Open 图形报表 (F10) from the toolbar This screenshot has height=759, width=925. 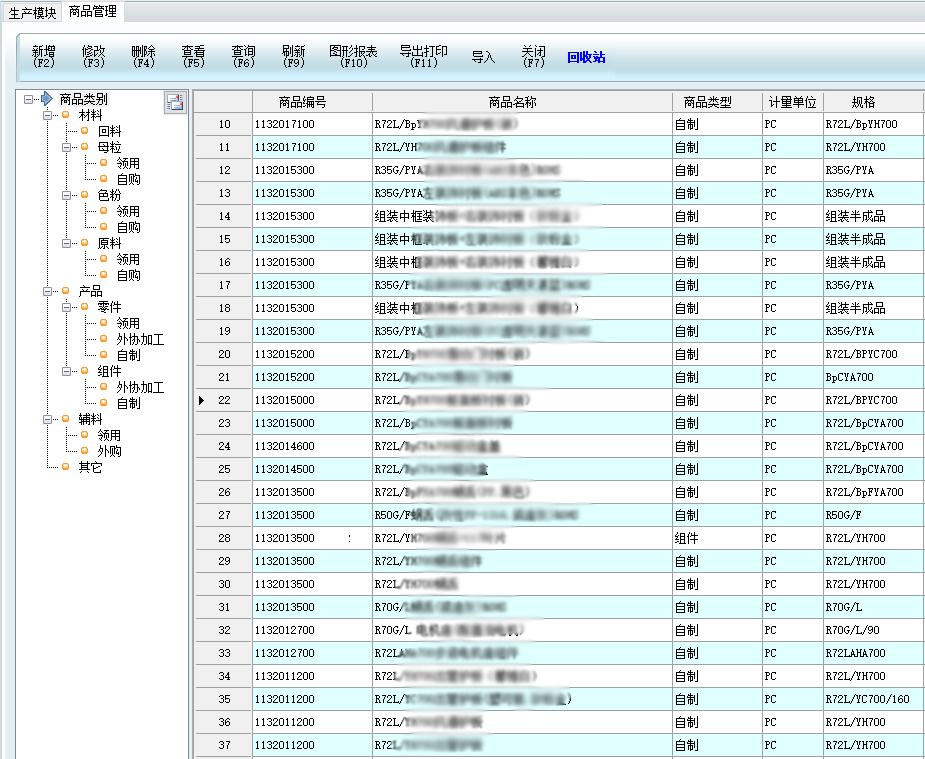coord(353,57)
